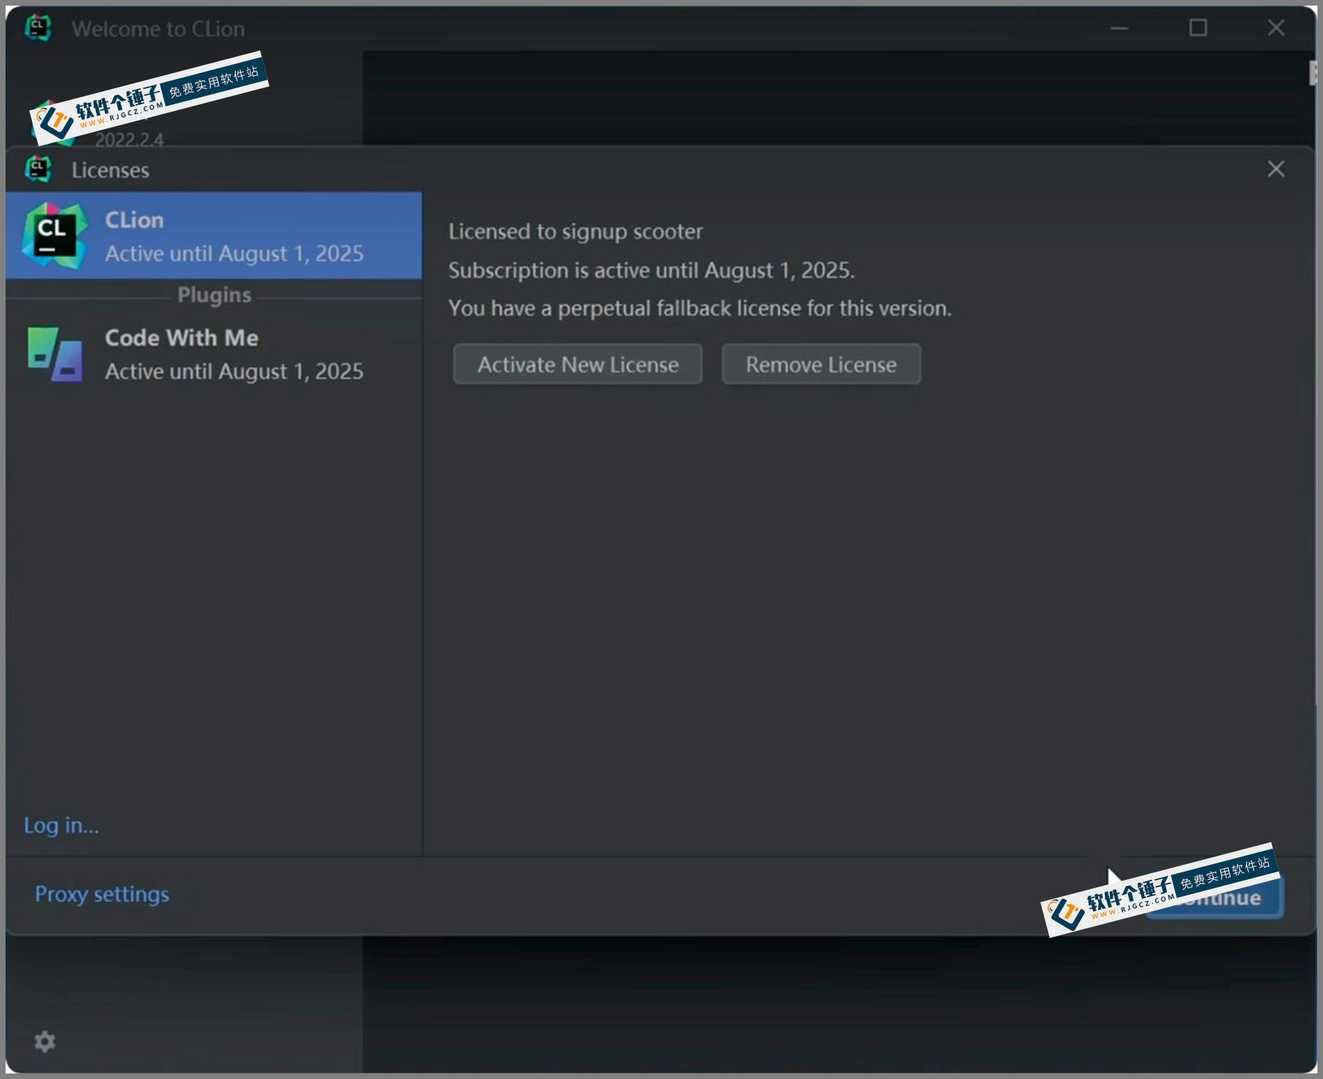Click 'Licensed to signup scooter' text

(x=576, y=232)
